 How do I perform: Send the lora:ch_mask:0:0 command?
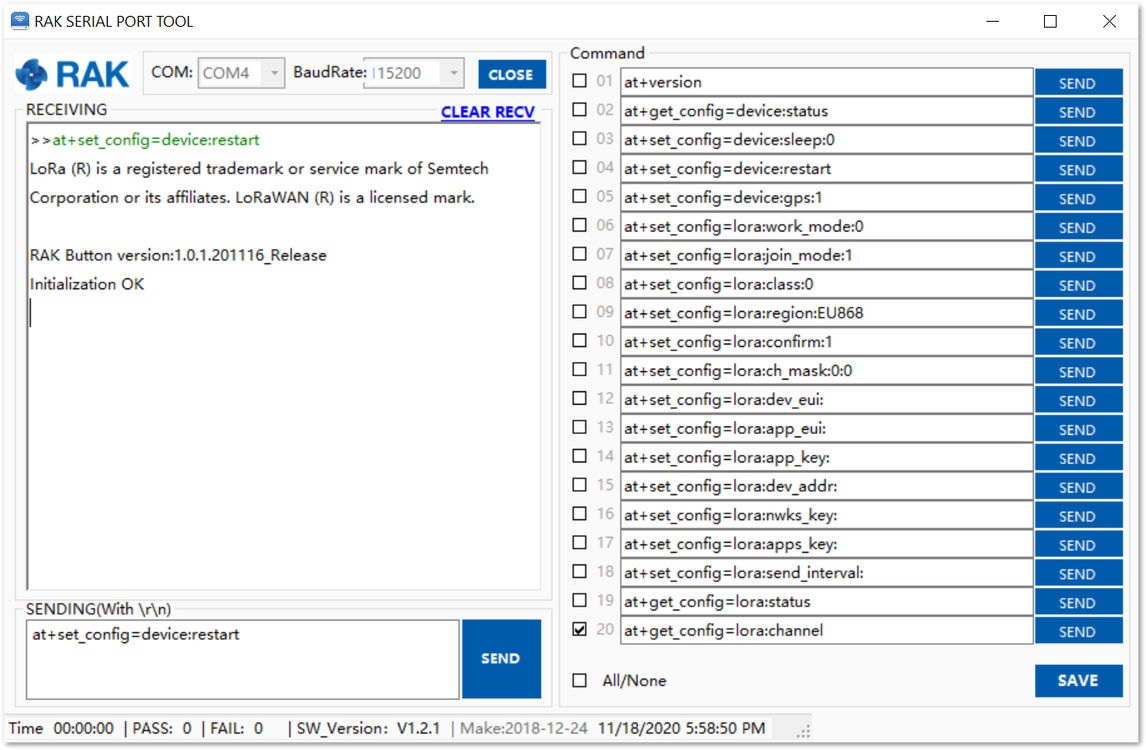(x=1078, y=371)
